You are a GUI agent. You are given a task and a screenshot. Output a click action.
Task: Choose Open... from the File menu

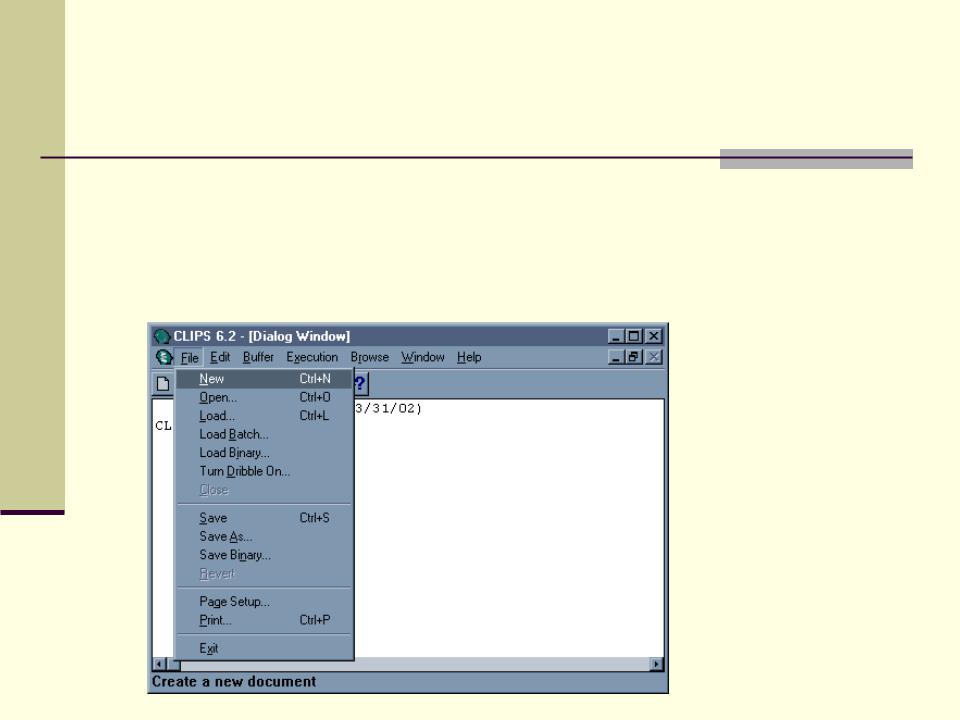tap(264, 397)
